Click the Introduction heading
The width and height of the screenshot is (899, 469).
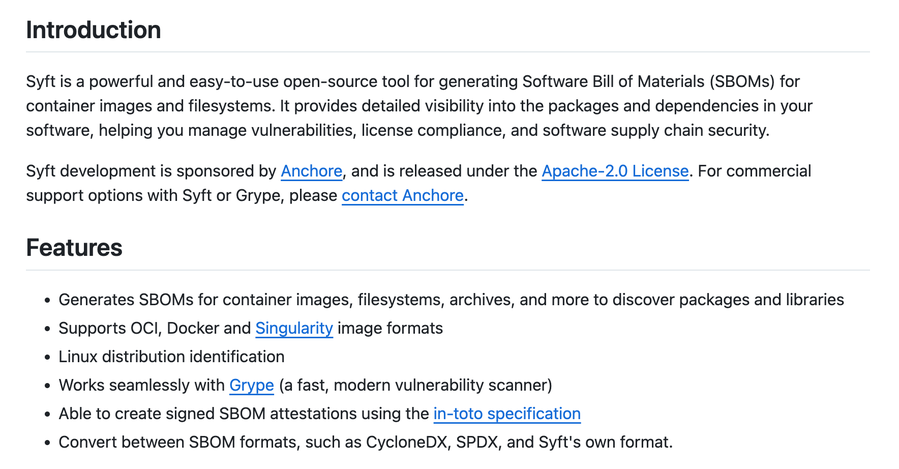coord(93,30)
